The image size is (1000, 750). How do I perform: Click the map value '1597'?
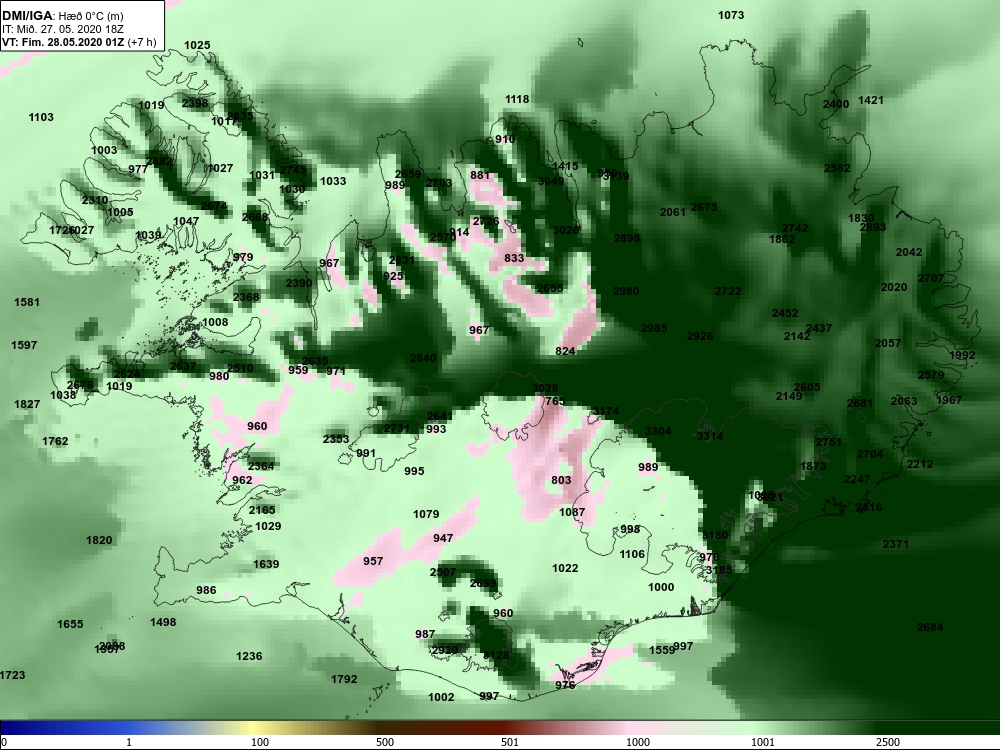click(24, 345)
